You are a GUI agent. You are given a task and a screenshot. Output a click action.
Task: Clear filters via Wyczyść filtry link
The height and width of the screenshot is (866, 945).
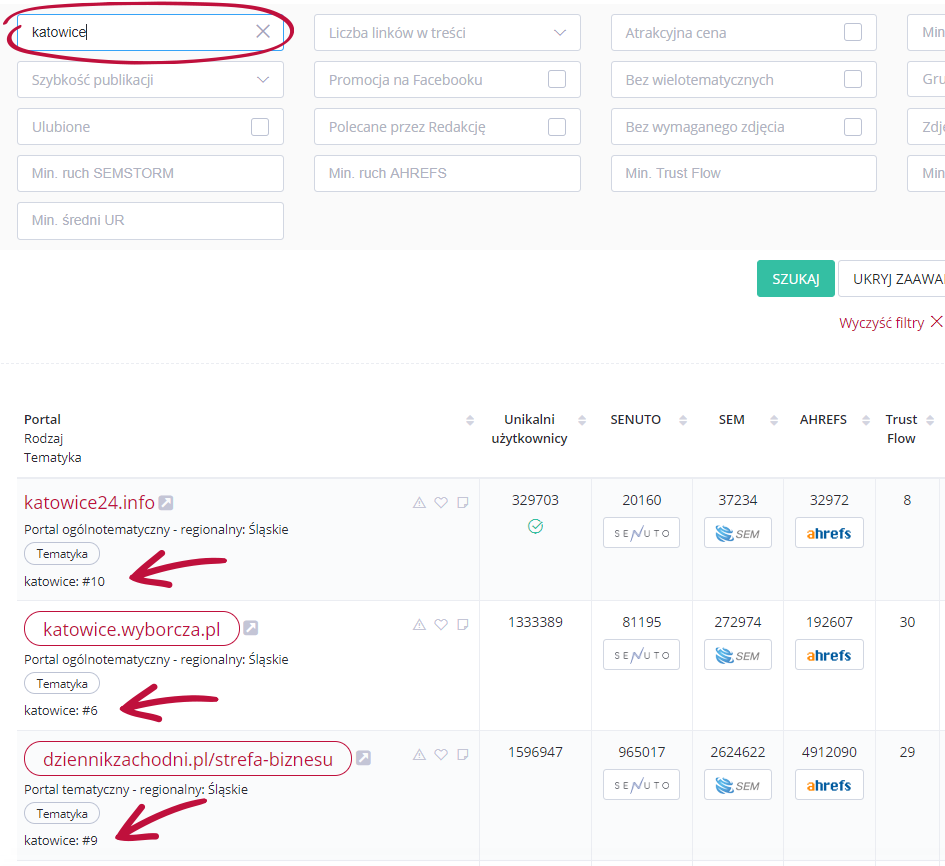click(881, 323)
